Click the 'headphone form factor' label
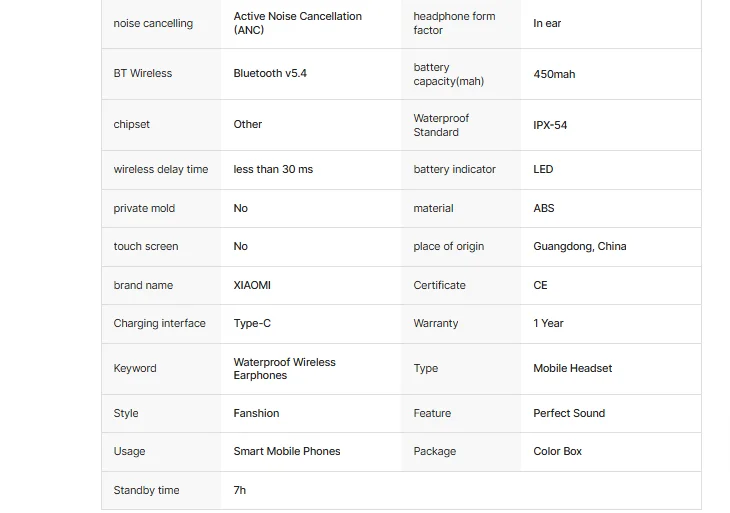The height and width of the screenshot is (513, 730). click(x=454, y=23)
